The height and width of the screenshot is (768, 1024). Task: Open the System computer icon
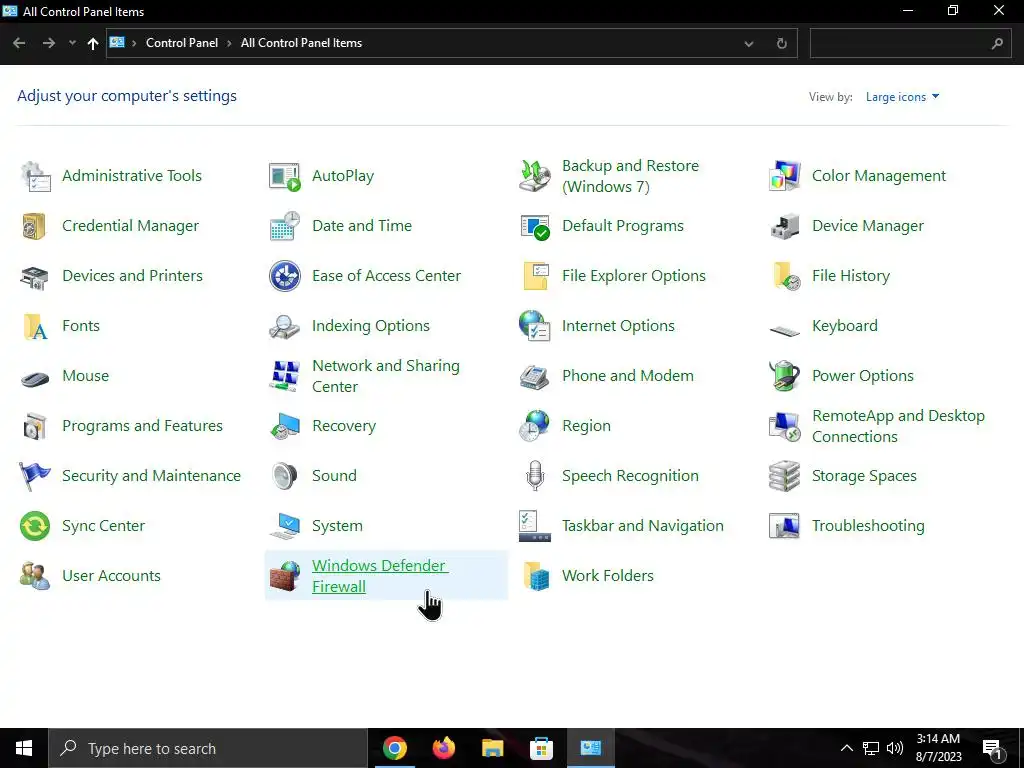285,526
